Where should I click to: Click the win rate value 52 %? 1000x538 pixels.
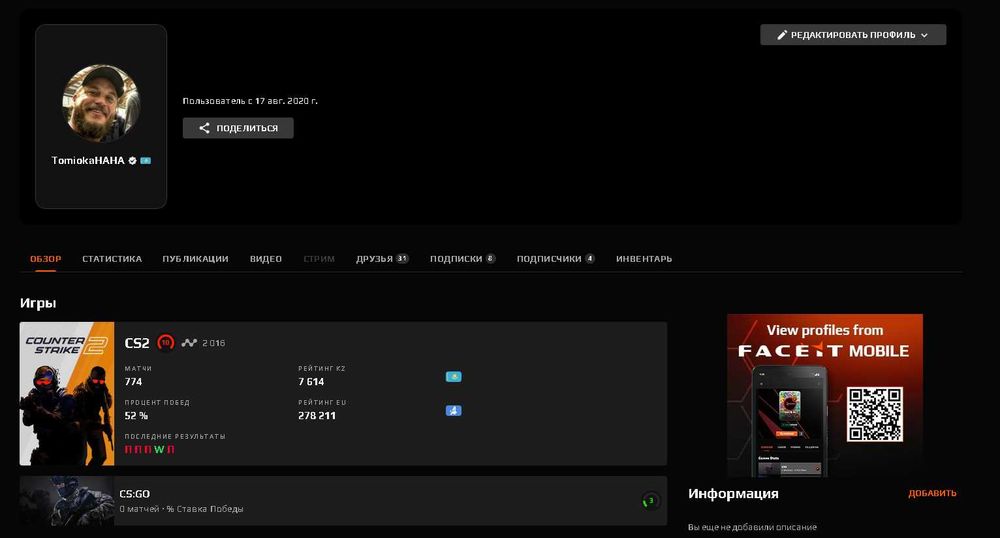(x=136, y=416)
